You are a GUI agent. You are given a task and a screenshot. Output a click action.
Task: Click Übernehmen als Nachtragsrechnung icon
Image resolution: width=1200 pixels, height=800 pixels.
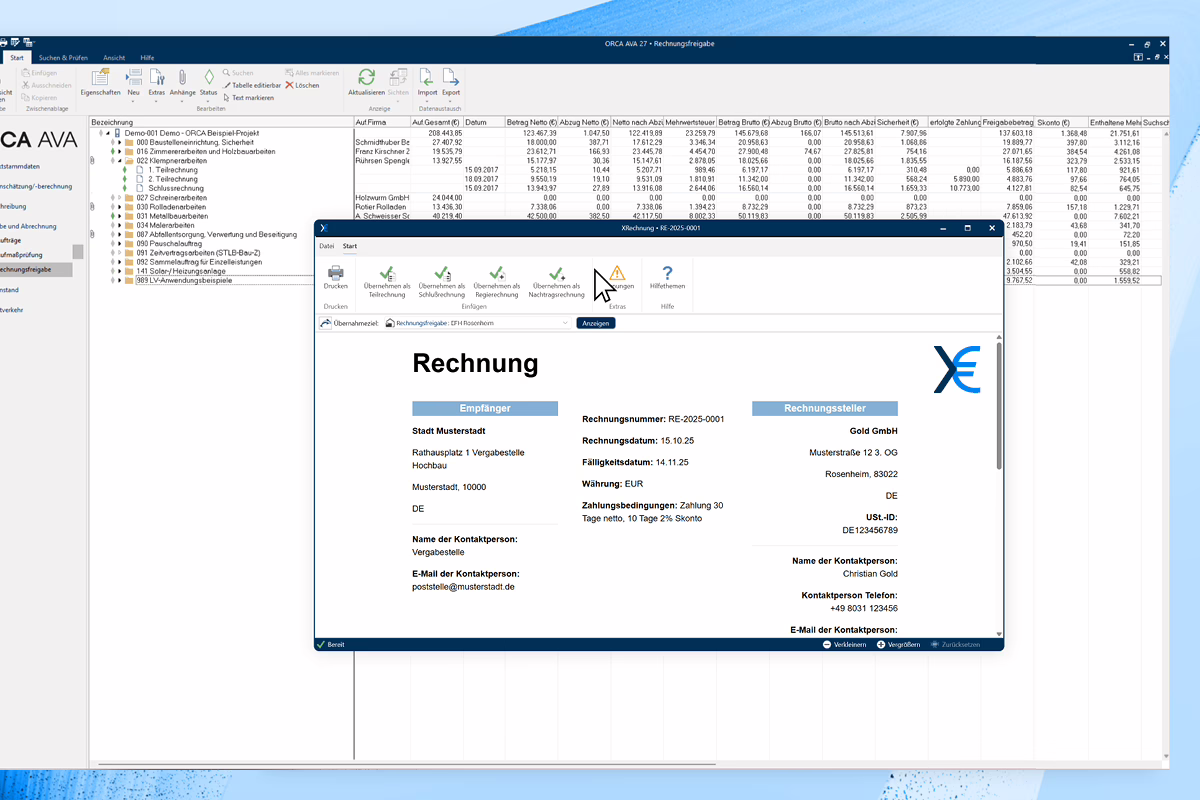pos(556,273)
